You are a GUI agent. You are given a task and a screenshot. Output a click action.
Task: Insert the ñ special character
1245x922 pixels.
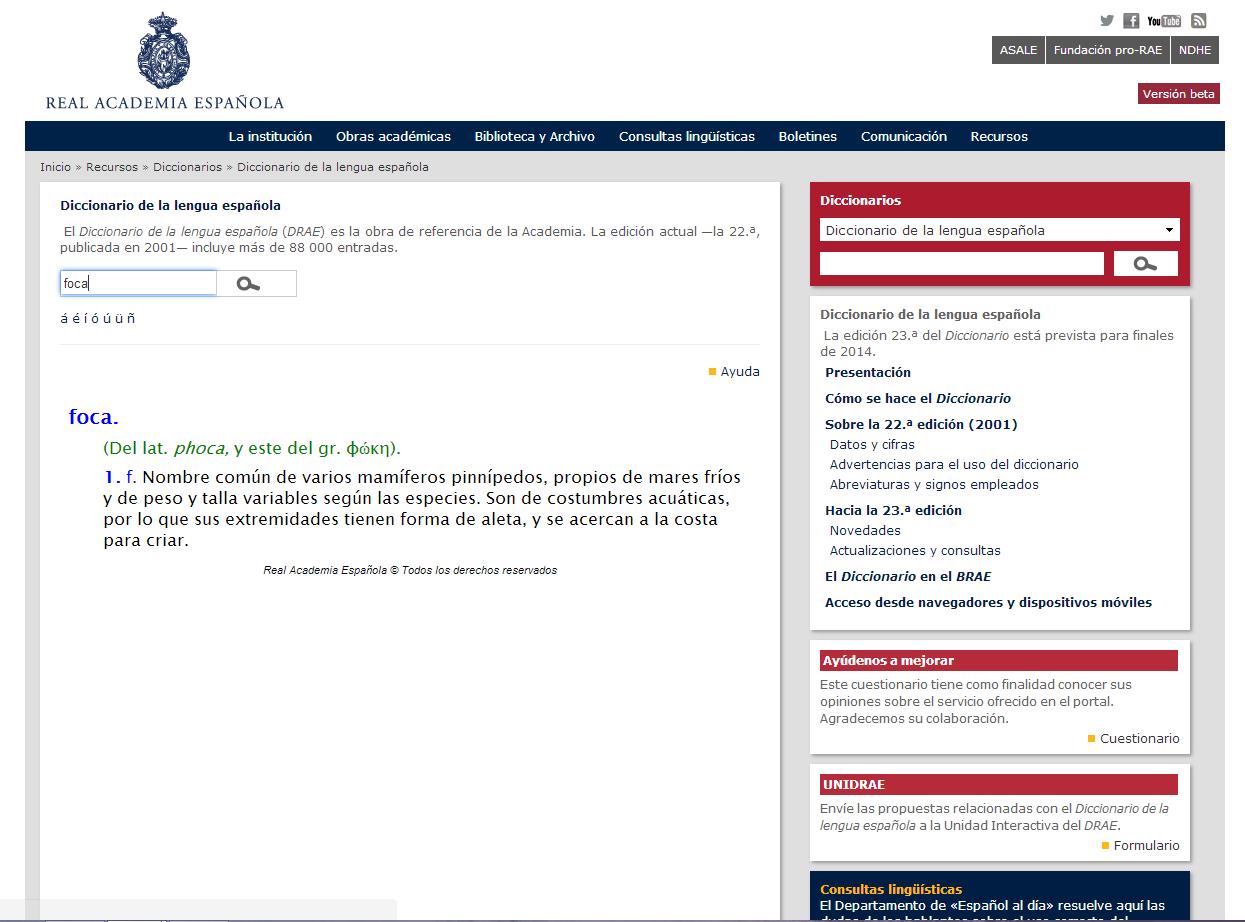(x=131, y=319)
